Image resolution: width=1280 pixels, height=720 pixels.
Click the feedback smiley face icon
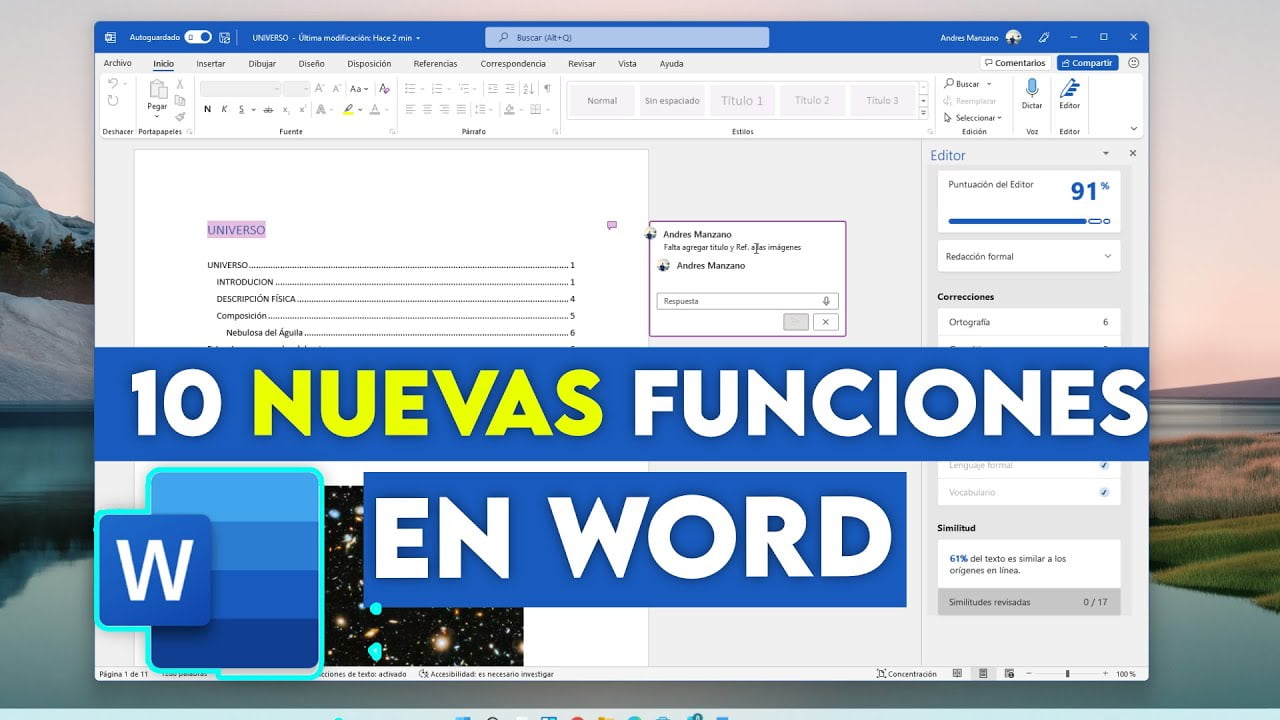coord(1133,63)
